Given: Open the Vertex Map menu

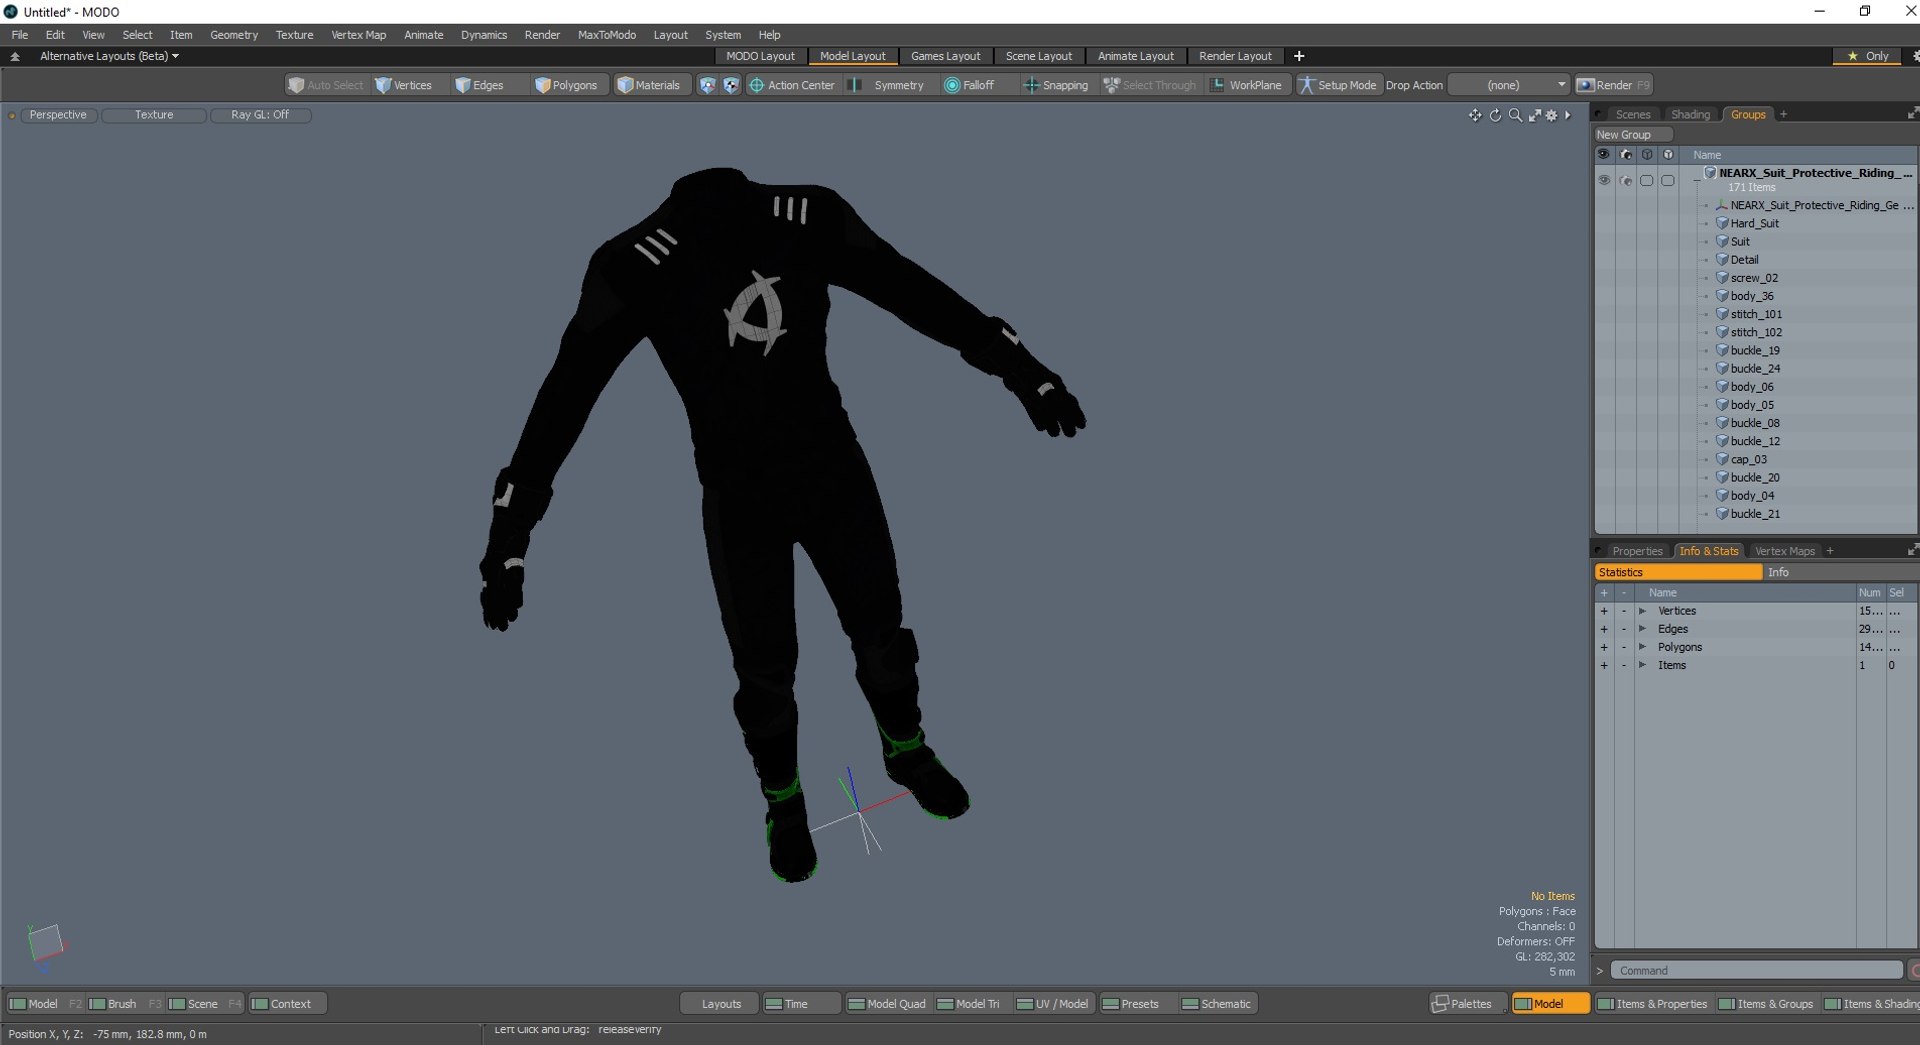Looking at the screenshot, I should 358,35.
